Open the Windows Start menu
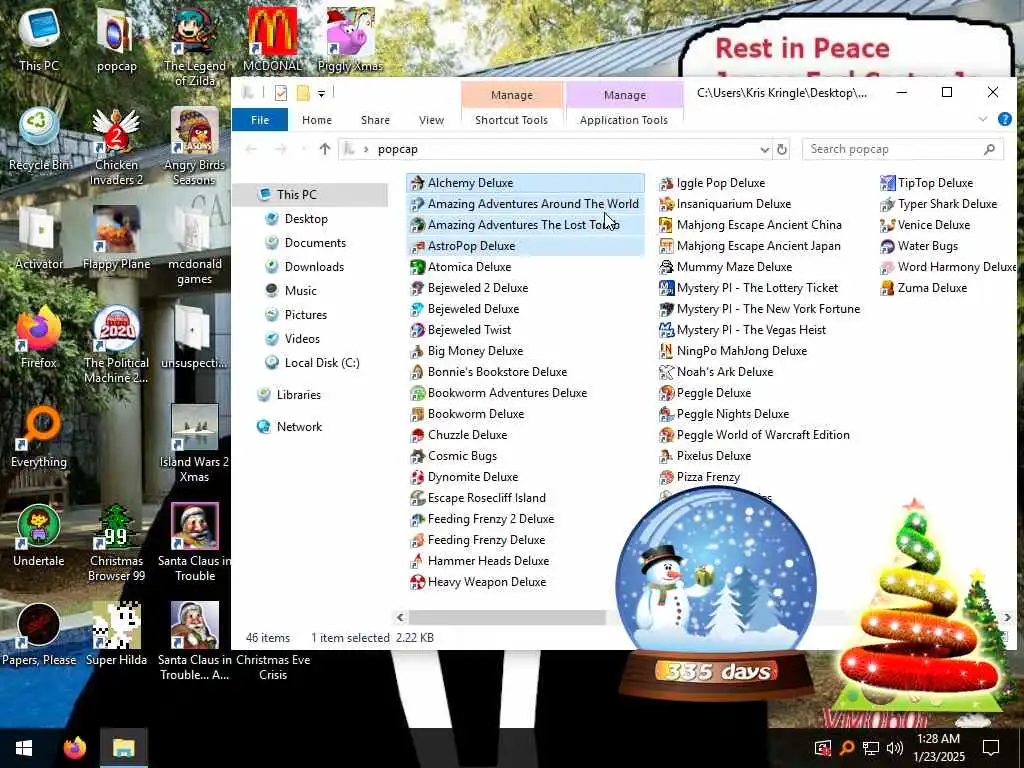1024x768 pixels. 24,748
